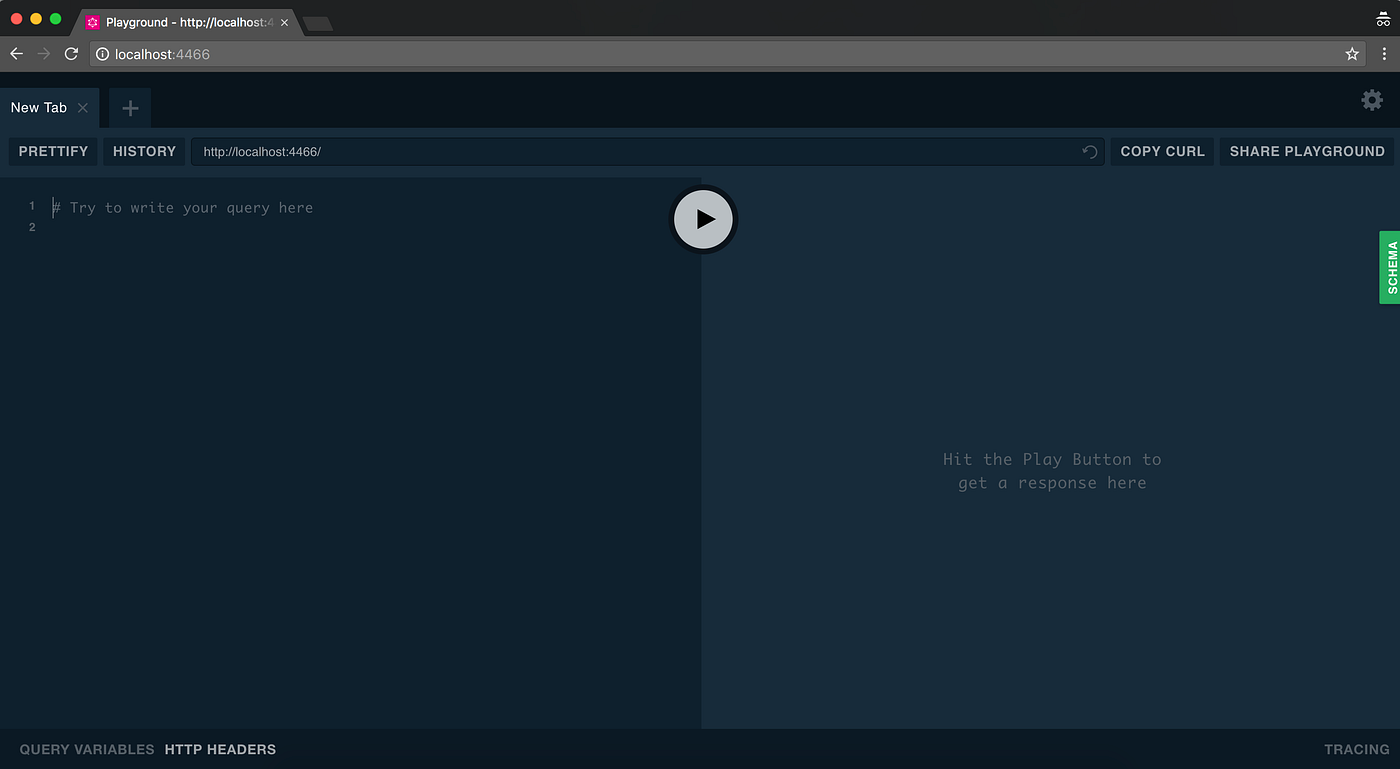Click the reload endpoint schema icon
Screen dimensions: 1400x769
1089,151
